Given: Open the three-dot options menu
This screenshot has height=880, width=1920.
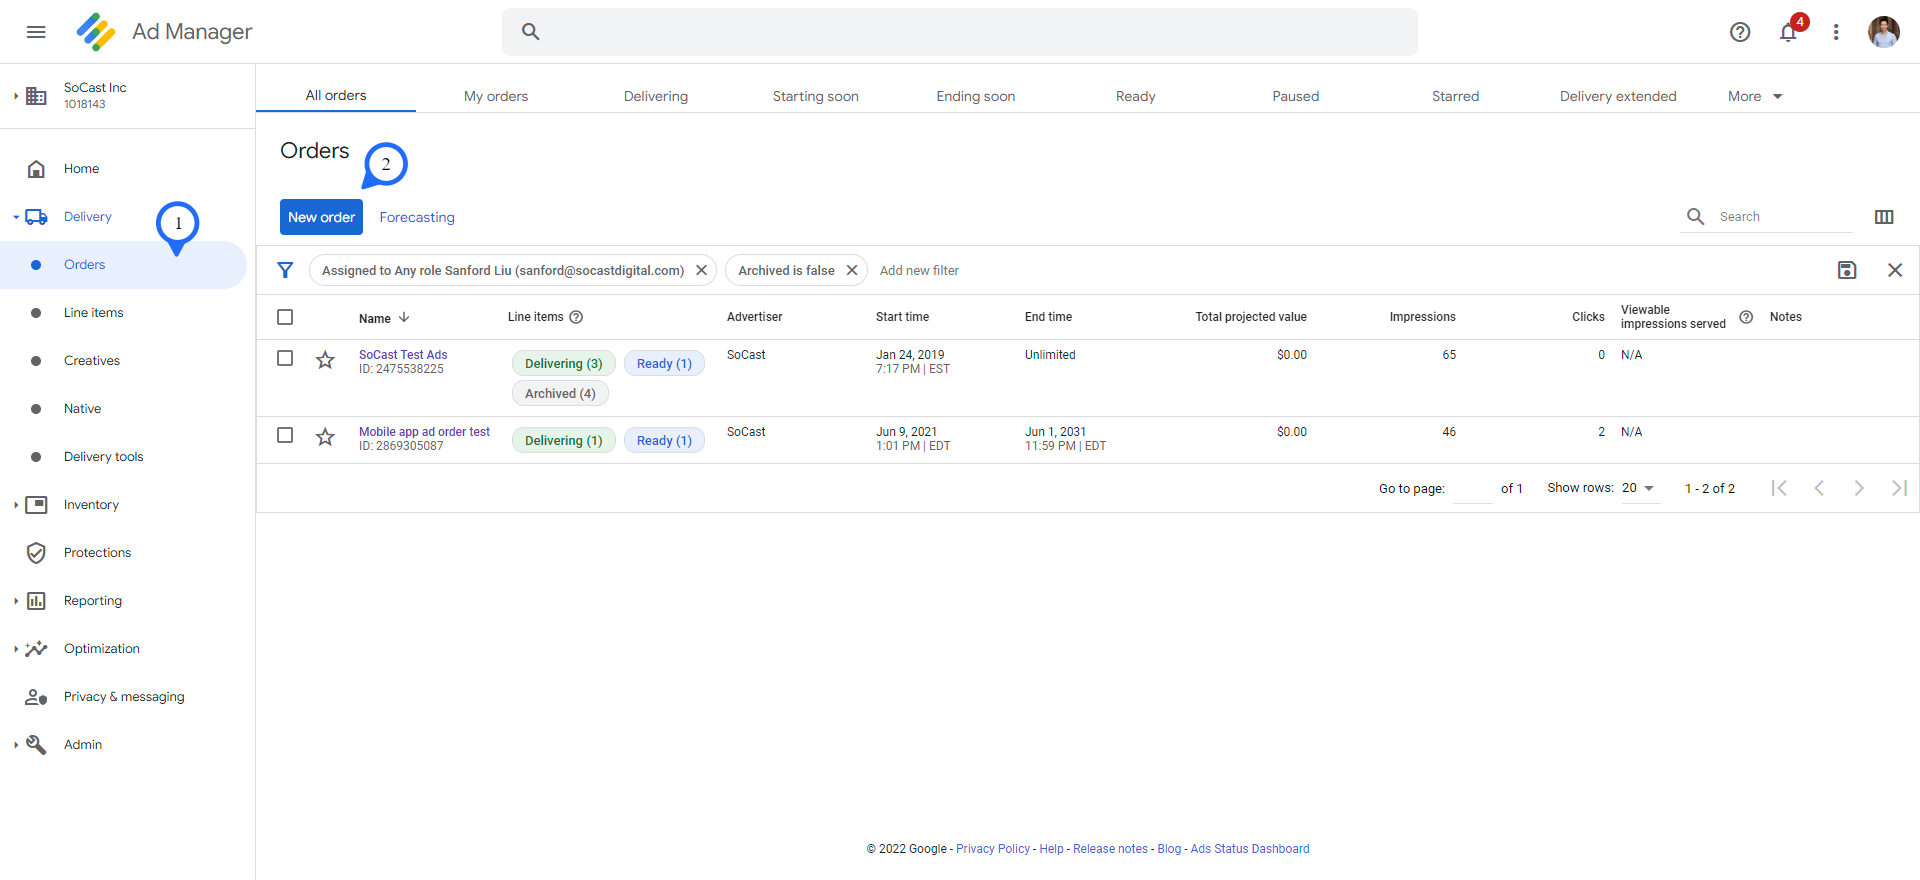Looking at the screenshot, I should coord(1836,32).
